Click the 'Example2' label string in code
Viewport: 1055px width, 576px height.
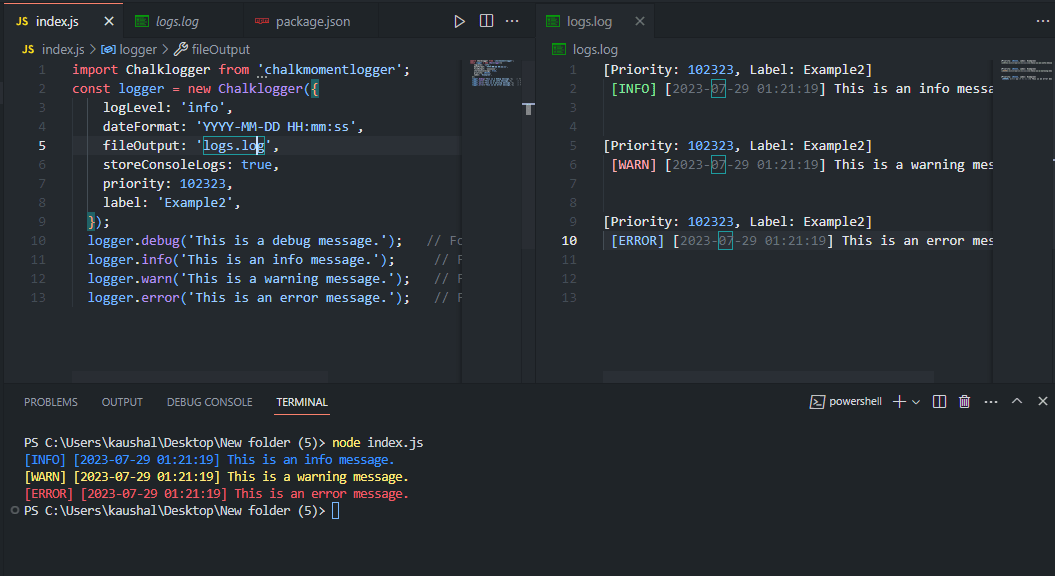click(195, 203)
